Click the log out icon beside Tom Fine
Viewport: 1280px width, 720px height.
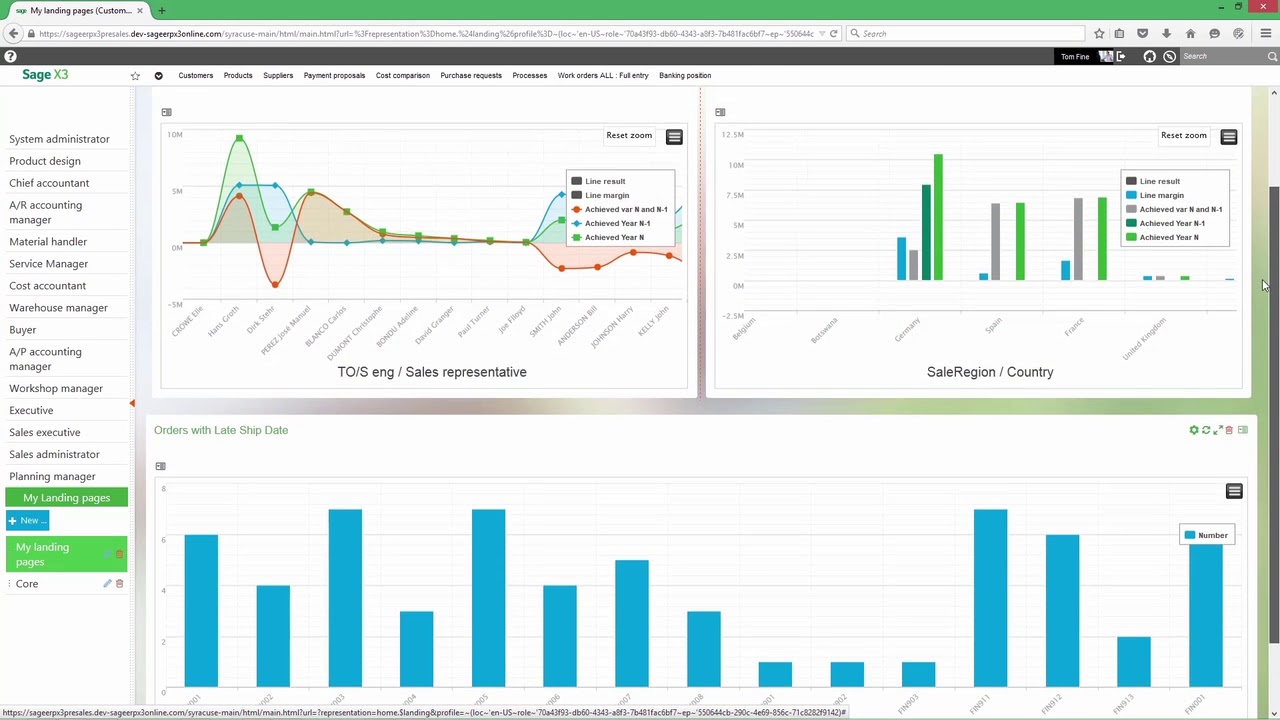coord(1120,56)
